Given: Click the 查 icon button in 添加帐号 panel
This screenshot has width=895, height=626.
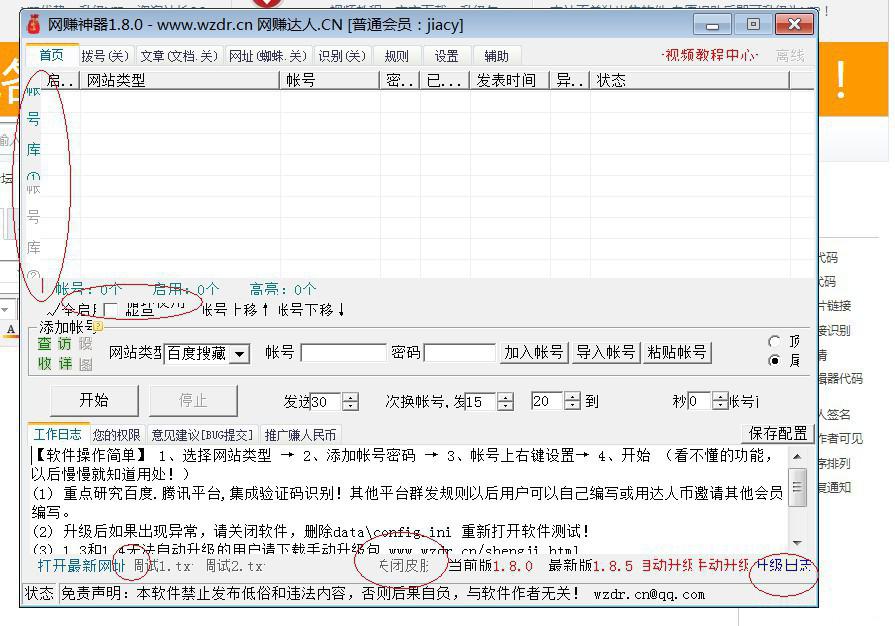Looking at the screenshot, I should (x=44, y=344).
